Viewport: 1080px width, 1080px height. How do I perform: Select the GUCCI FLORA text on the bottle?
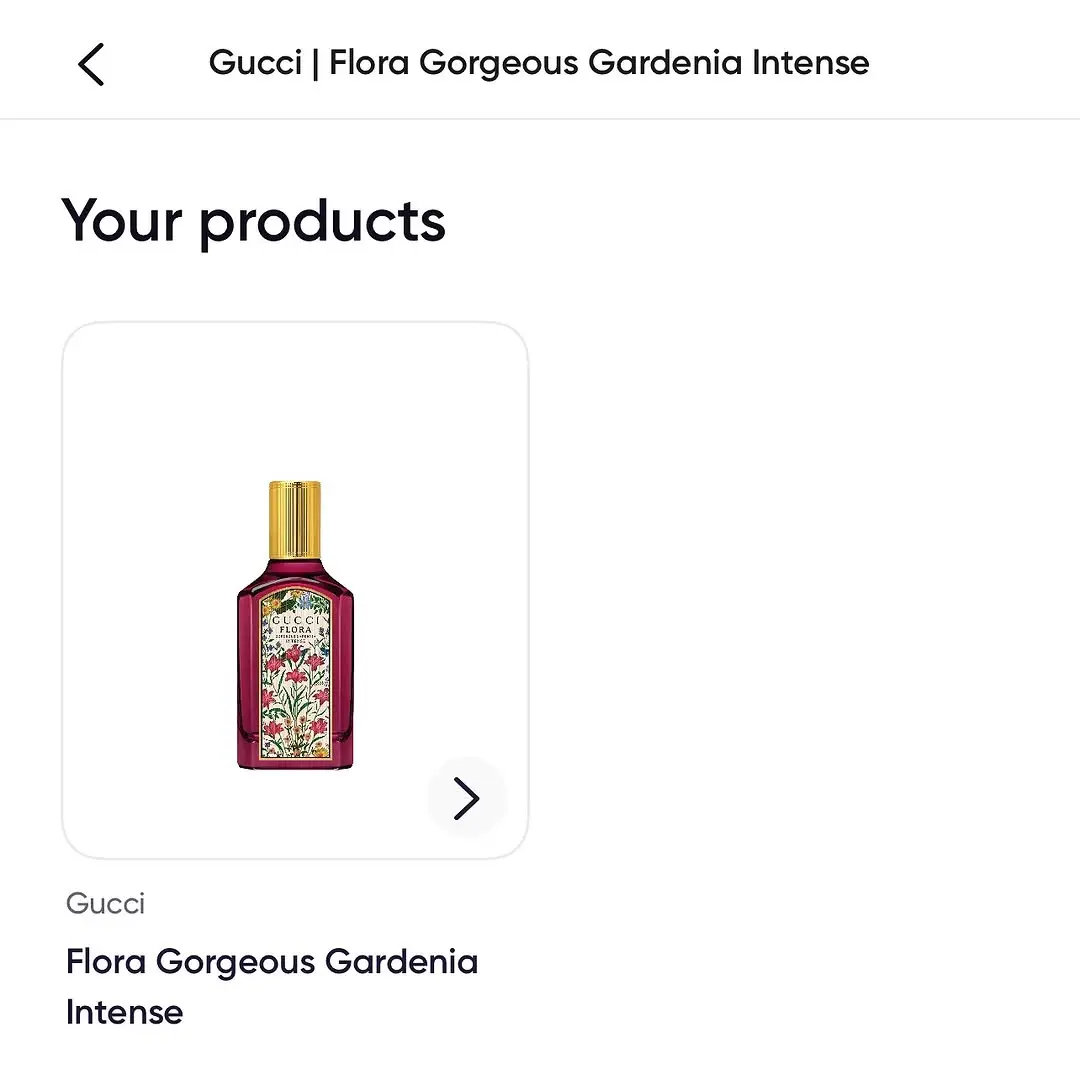295,625
